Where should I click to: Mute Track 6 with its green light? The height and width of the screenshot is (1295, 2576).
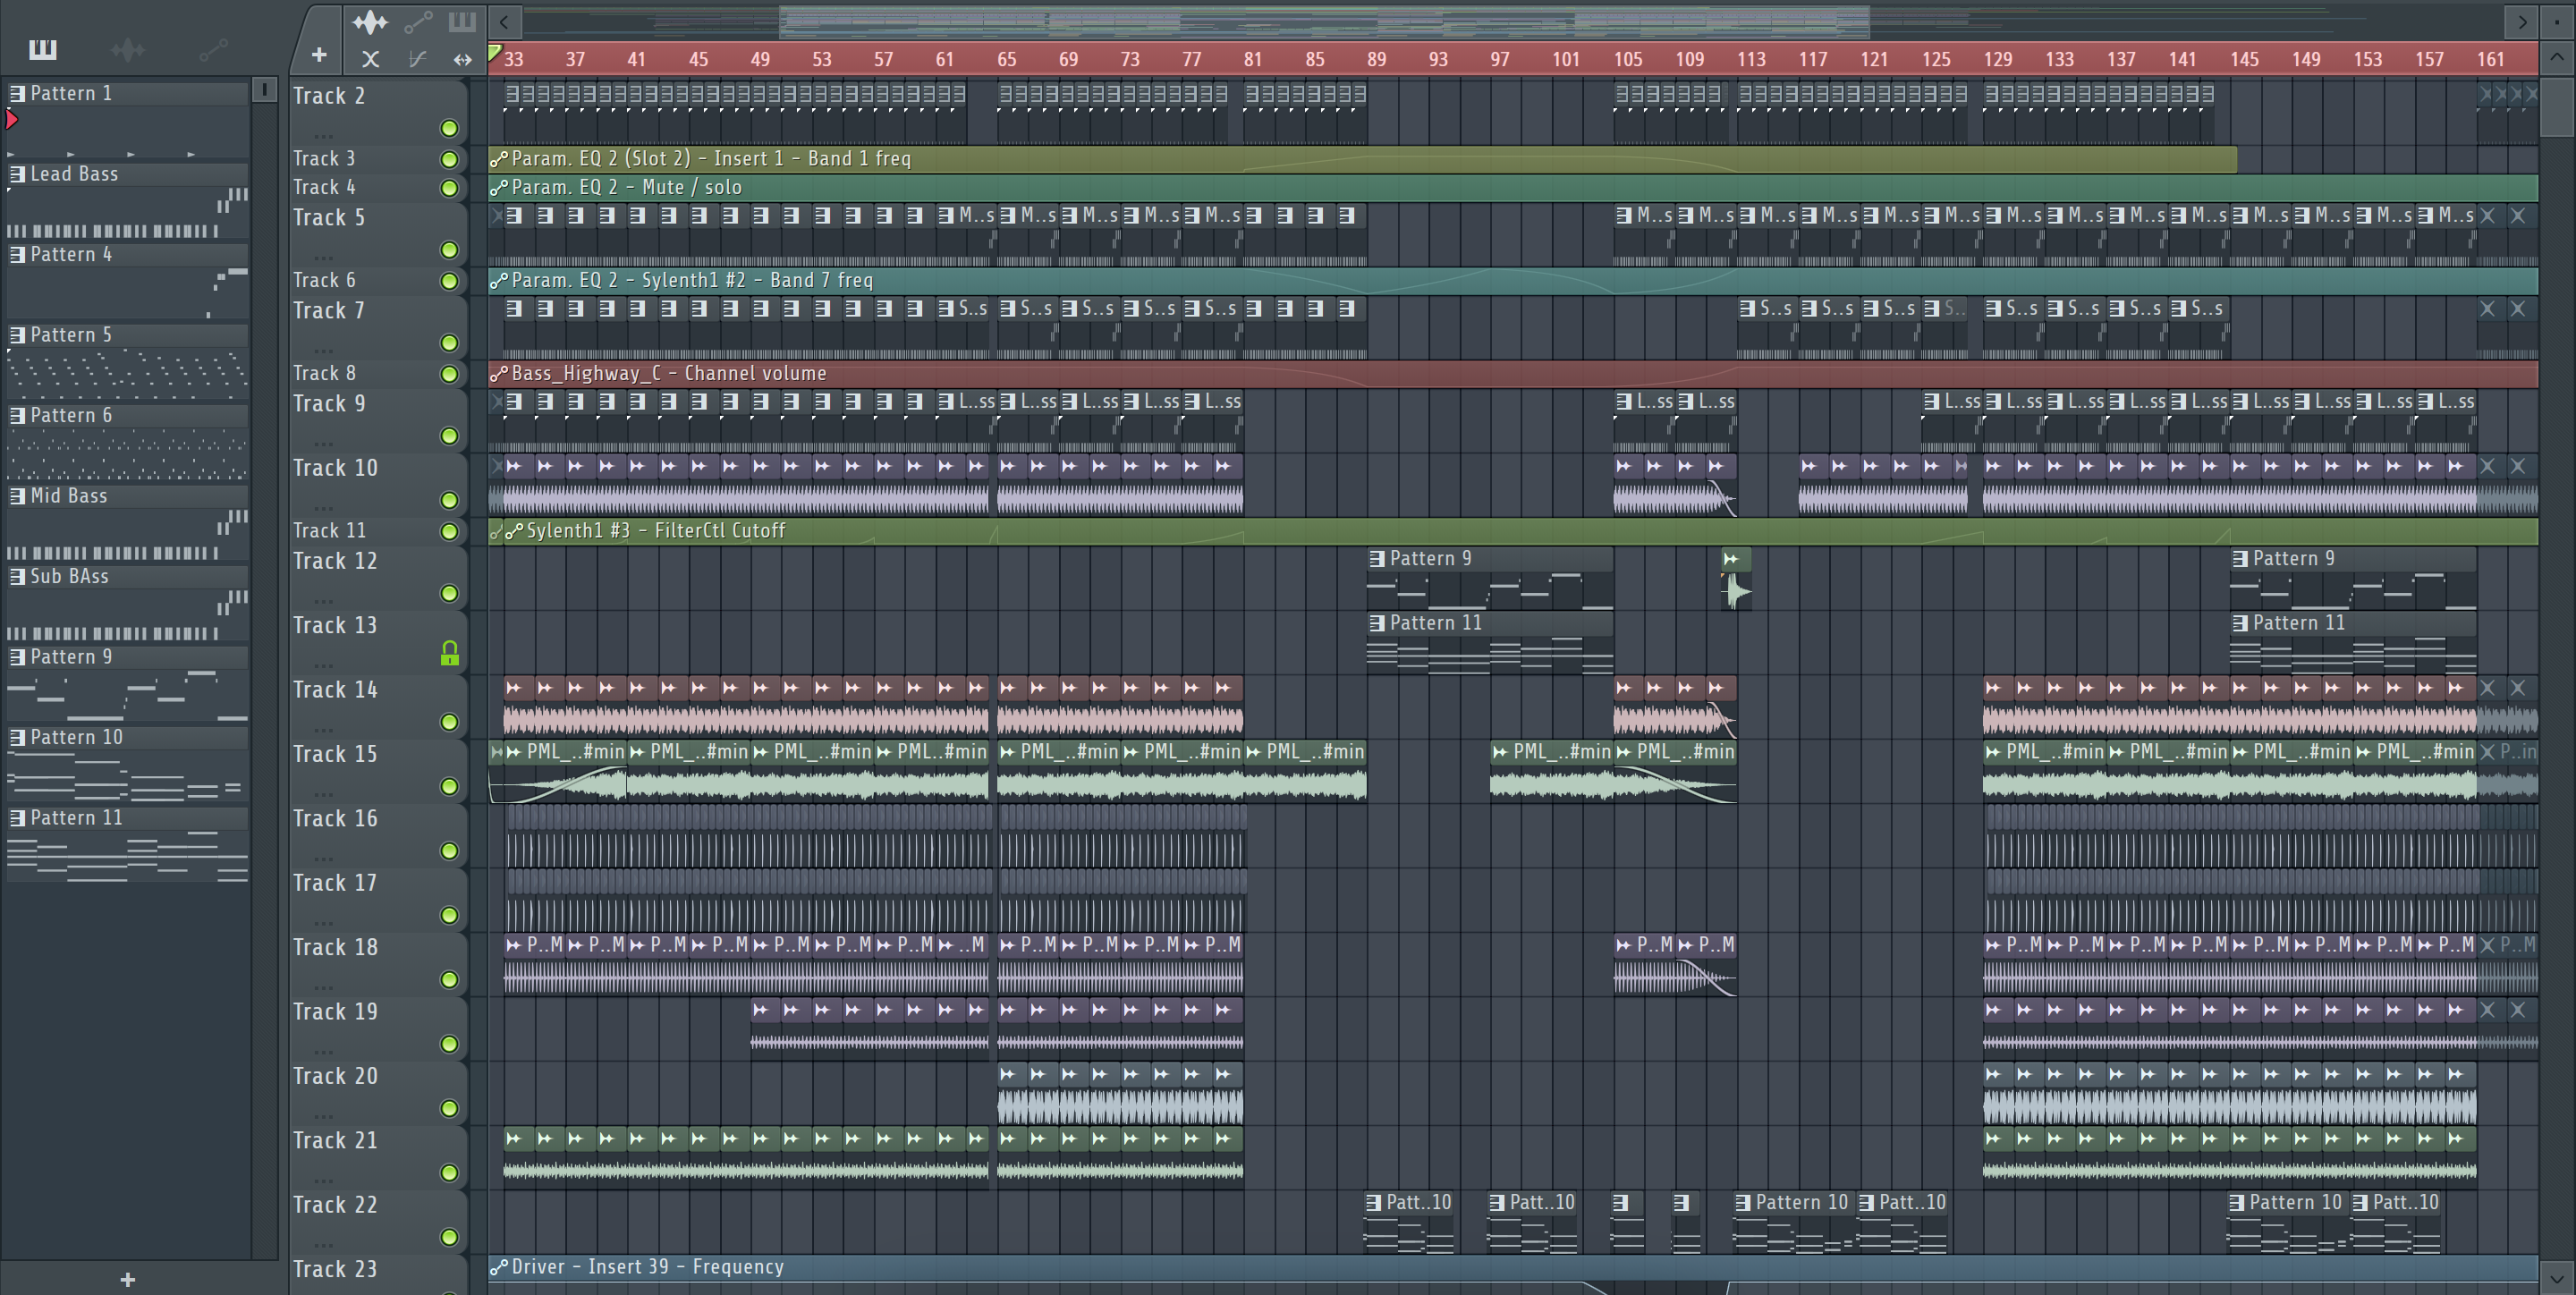pos(449,281)
